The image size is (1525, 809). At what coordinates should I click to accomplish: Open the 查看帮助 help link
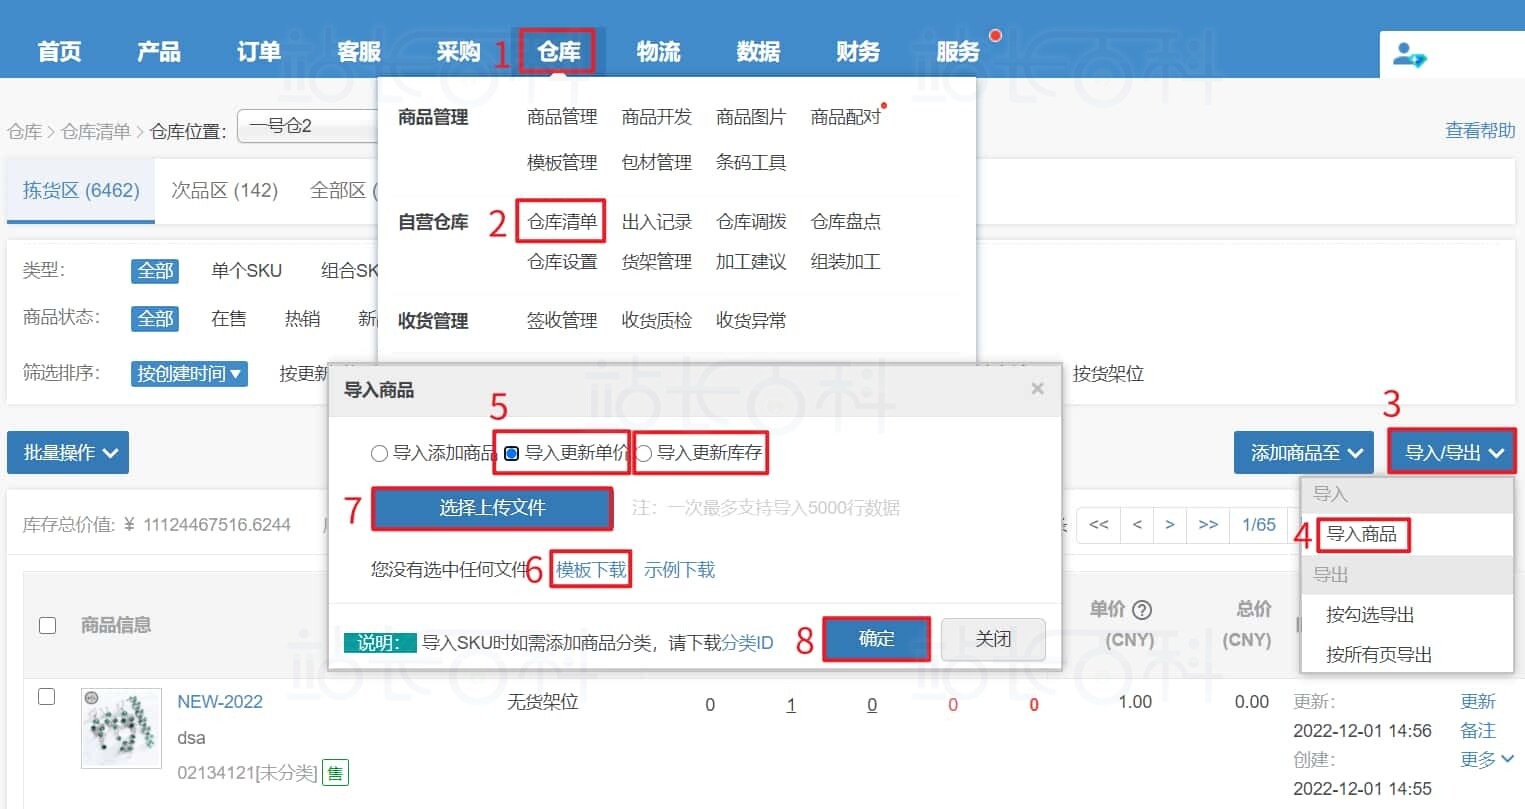pyautogui.click(x=1479, y=130)
